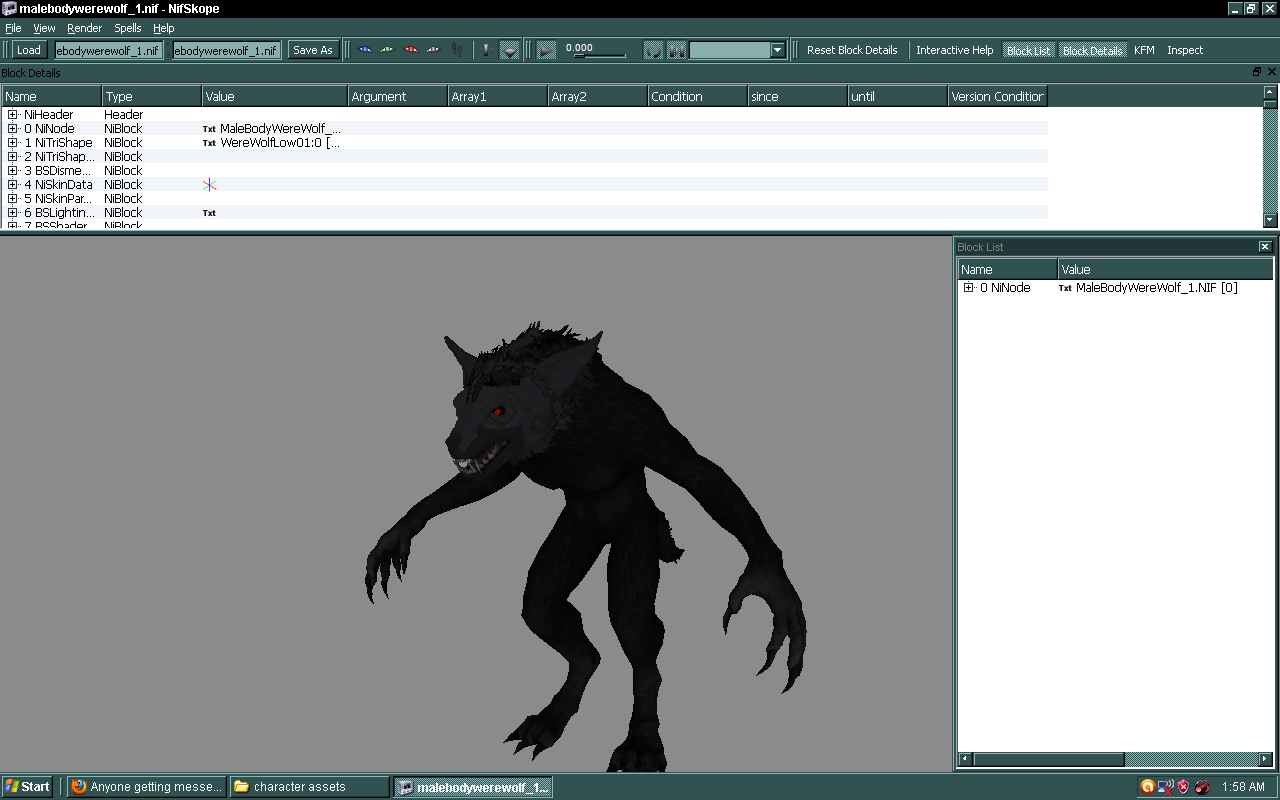Screen dimensions: 1280x800
Task: Open the Render menu
Action: [x=84, y=28]
